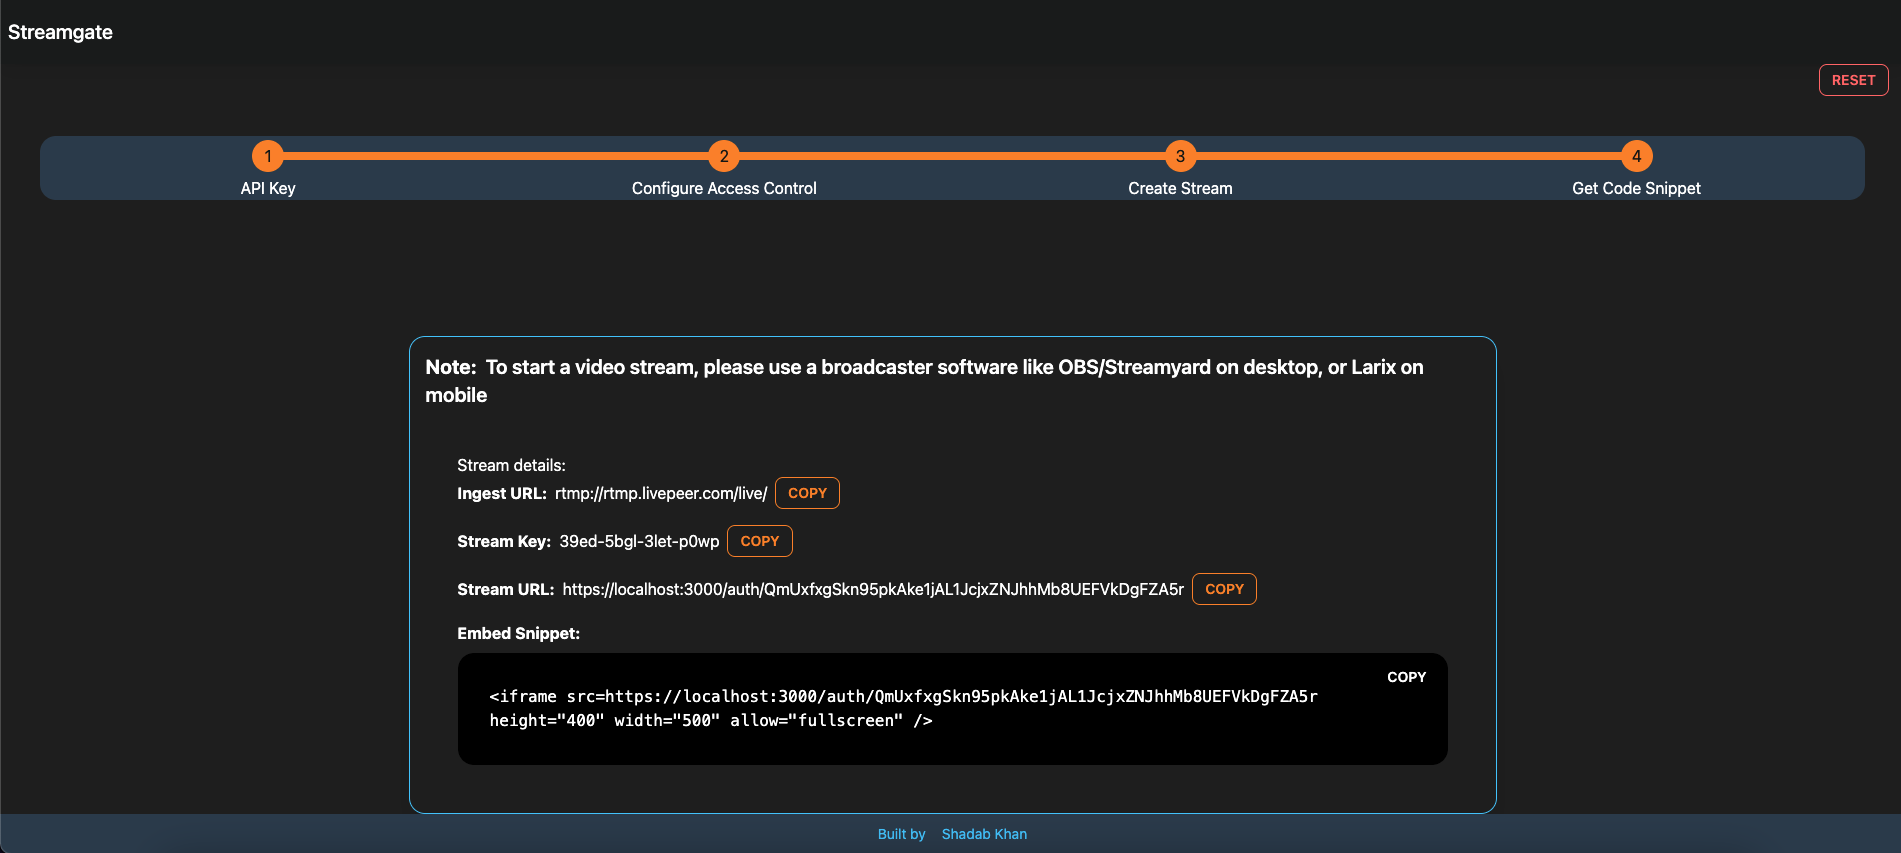Click the Note about broadcaster software
The image size is (1901, 853).
(924, 381)
